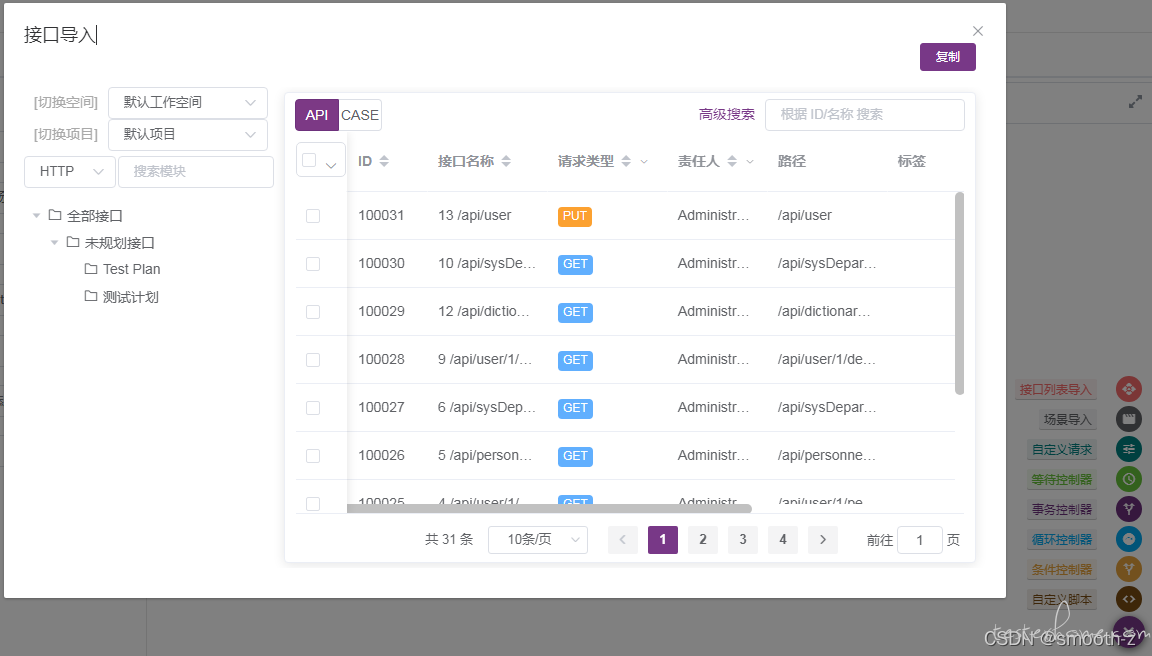
Task: Click the PUT tag of 13 /api/user
Action: click(x=575, y=216)
